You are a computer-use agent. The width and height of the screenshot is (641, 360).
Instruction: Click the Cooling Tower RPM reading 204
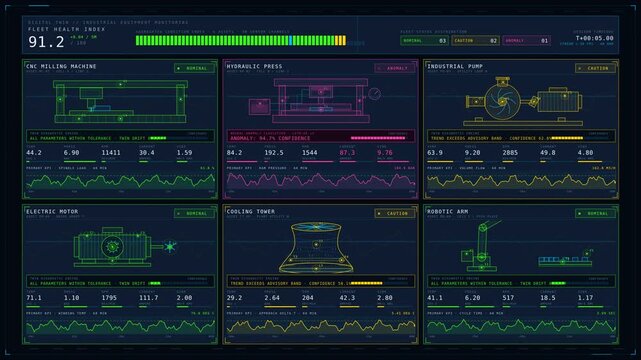pyautogui.click(x=307, y=298)
